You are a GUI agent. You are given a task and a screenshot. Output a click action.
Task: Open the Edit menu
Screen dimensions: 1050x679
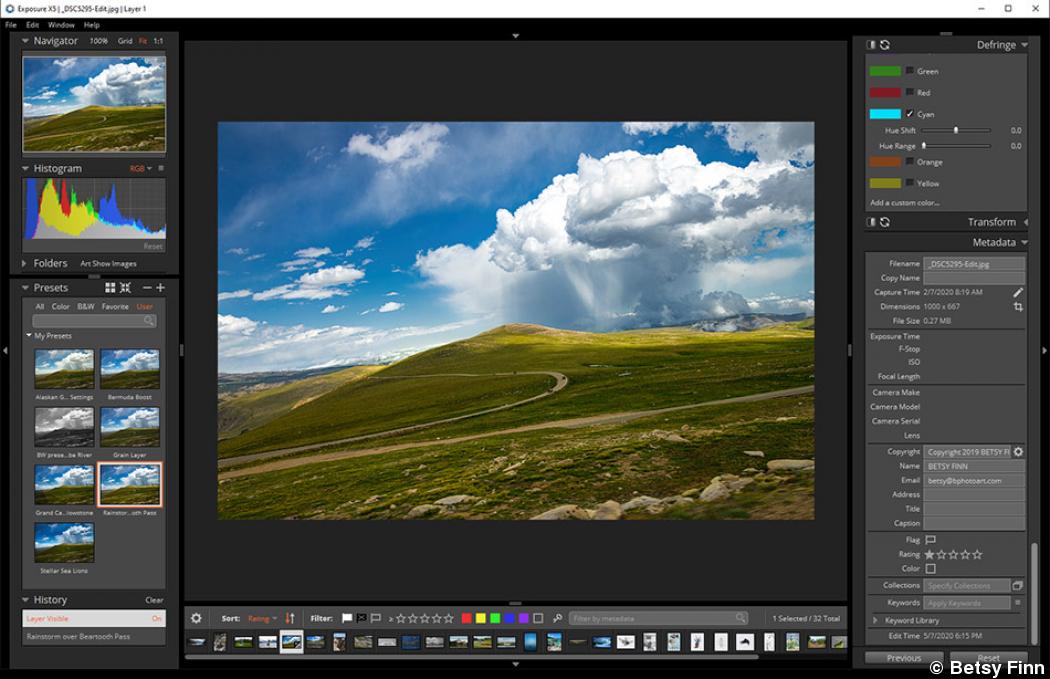pos(32,25)
